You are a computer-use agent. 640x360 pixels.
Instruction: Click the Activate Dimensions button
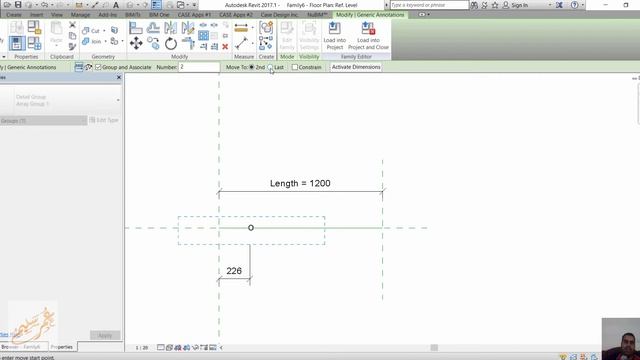click(356, 67)
